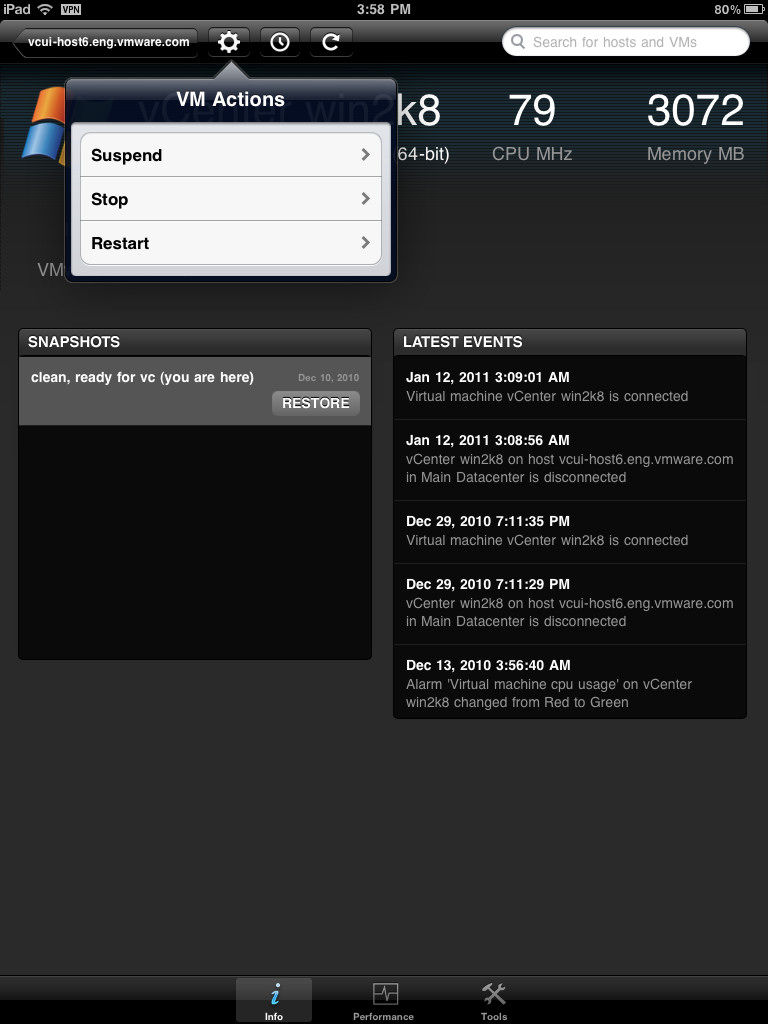The image size is (768, 1024).
Task: Click the refresh arrow icon
Action: 331,42
